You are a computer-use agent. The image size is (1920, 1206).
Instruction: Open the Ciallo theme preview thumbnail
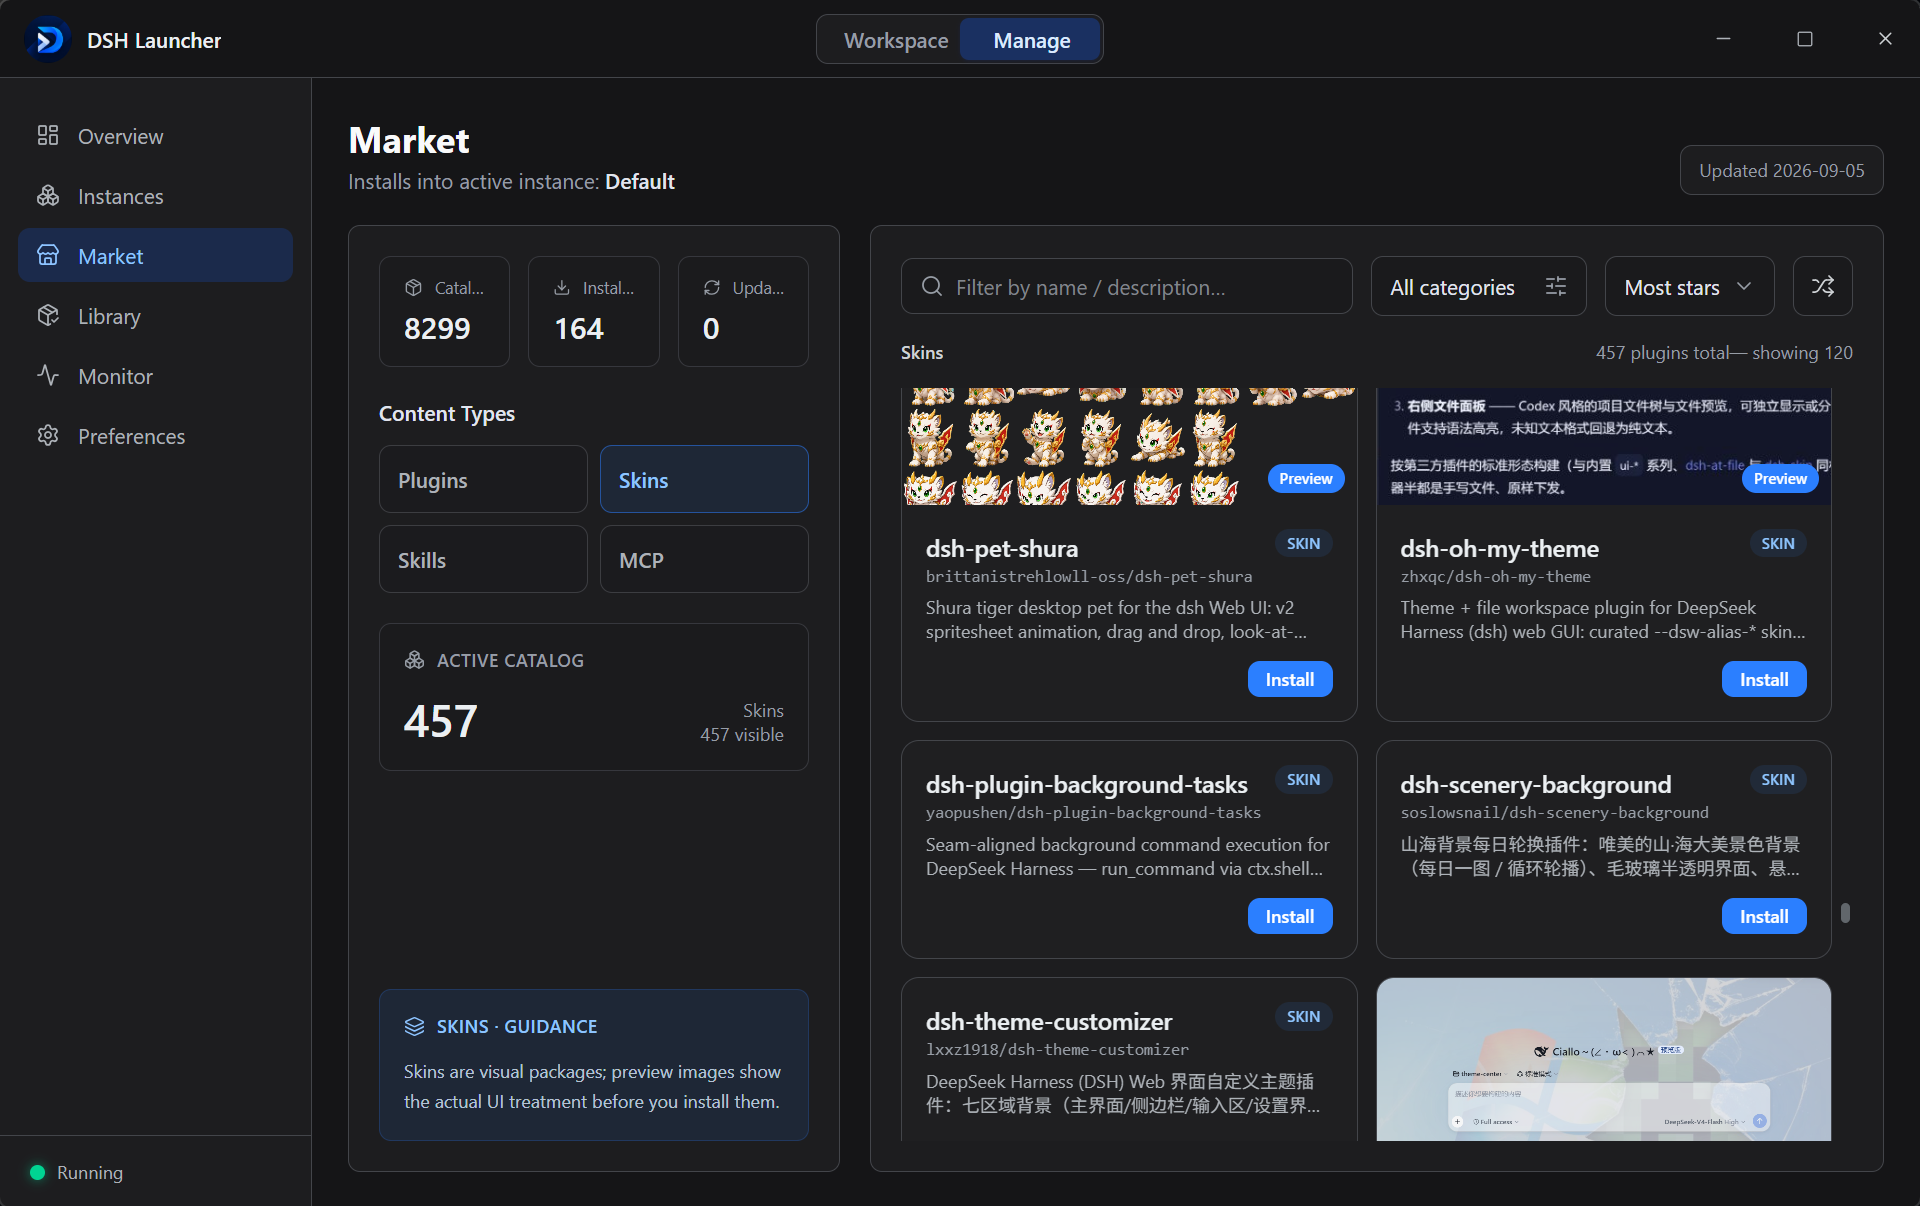pos(1603,1059)
